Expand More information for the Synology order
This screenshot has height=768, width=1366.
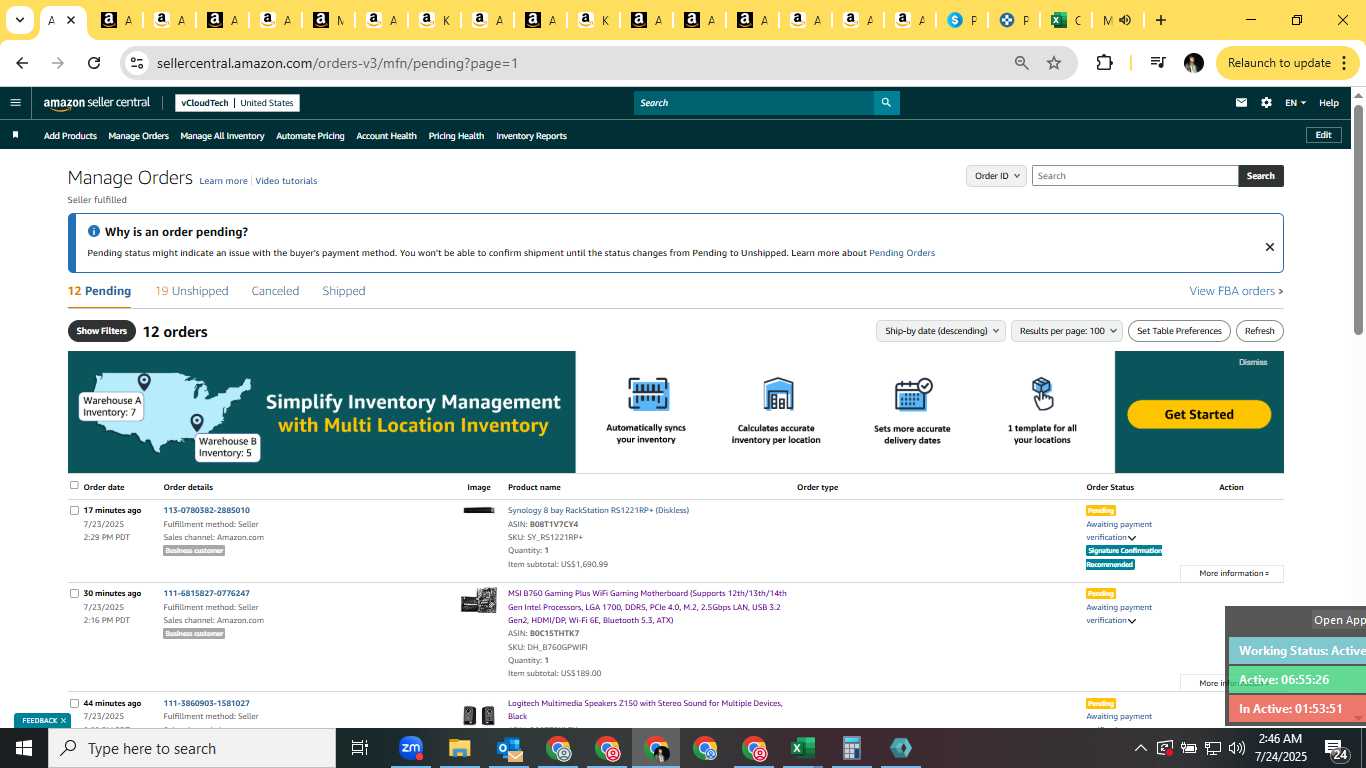[x=1232, y=573]
